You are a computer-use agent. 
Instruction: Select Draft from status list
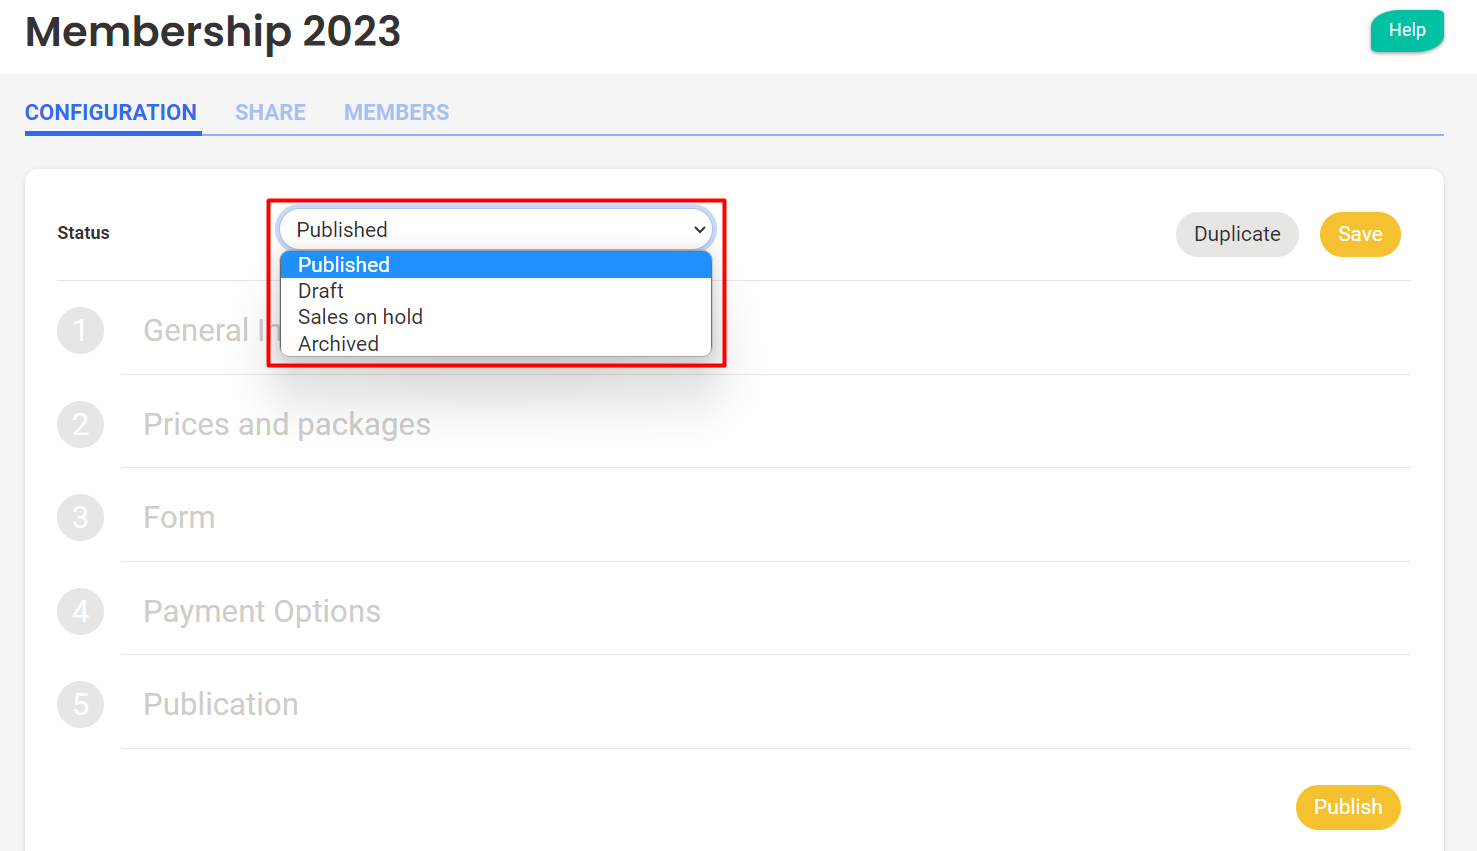coord(321,291)
